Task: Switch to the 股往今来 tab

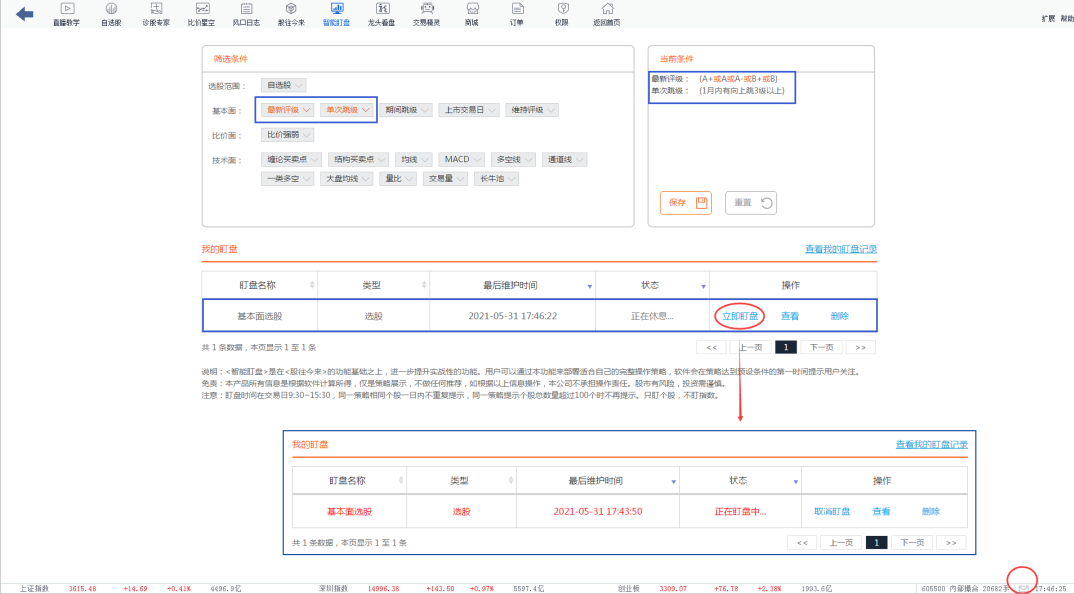Action: [x=292, y=13]
